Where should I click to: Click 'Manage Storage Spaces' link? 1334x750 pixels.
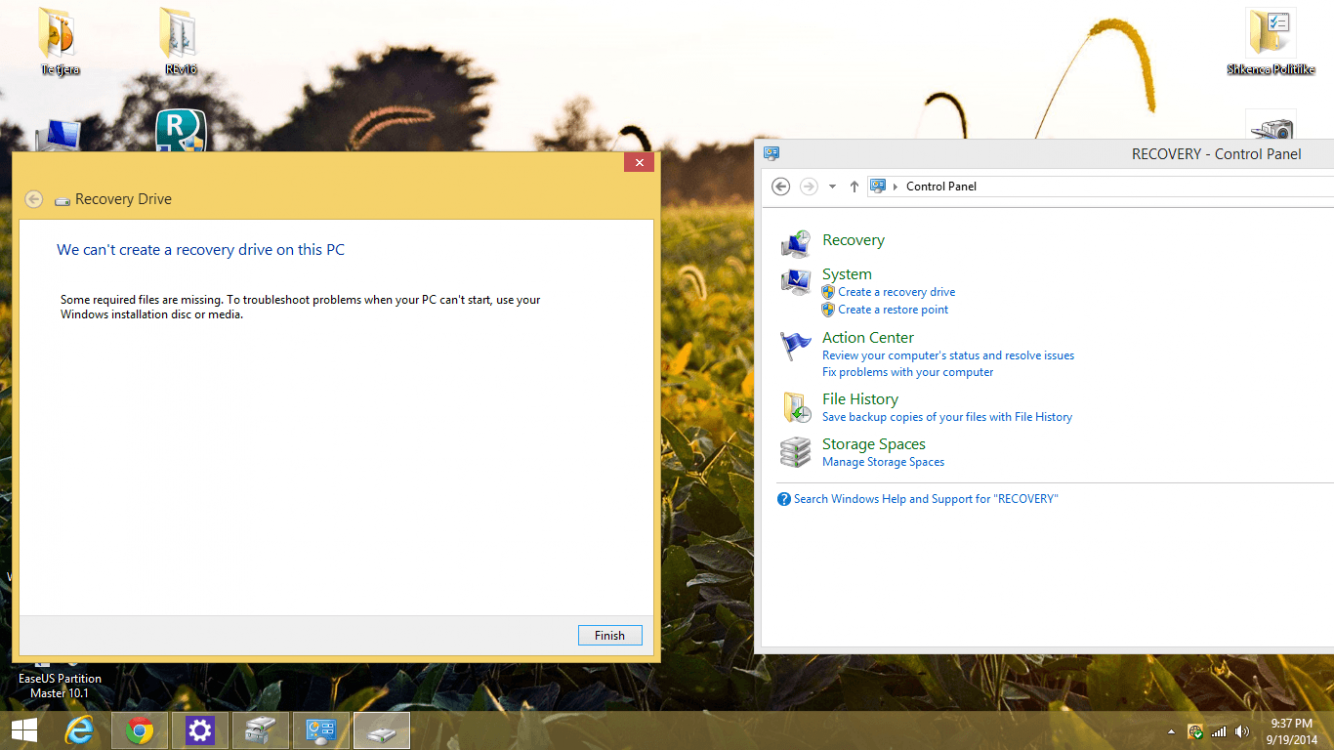pyautogui.click(x=882, y=462)
